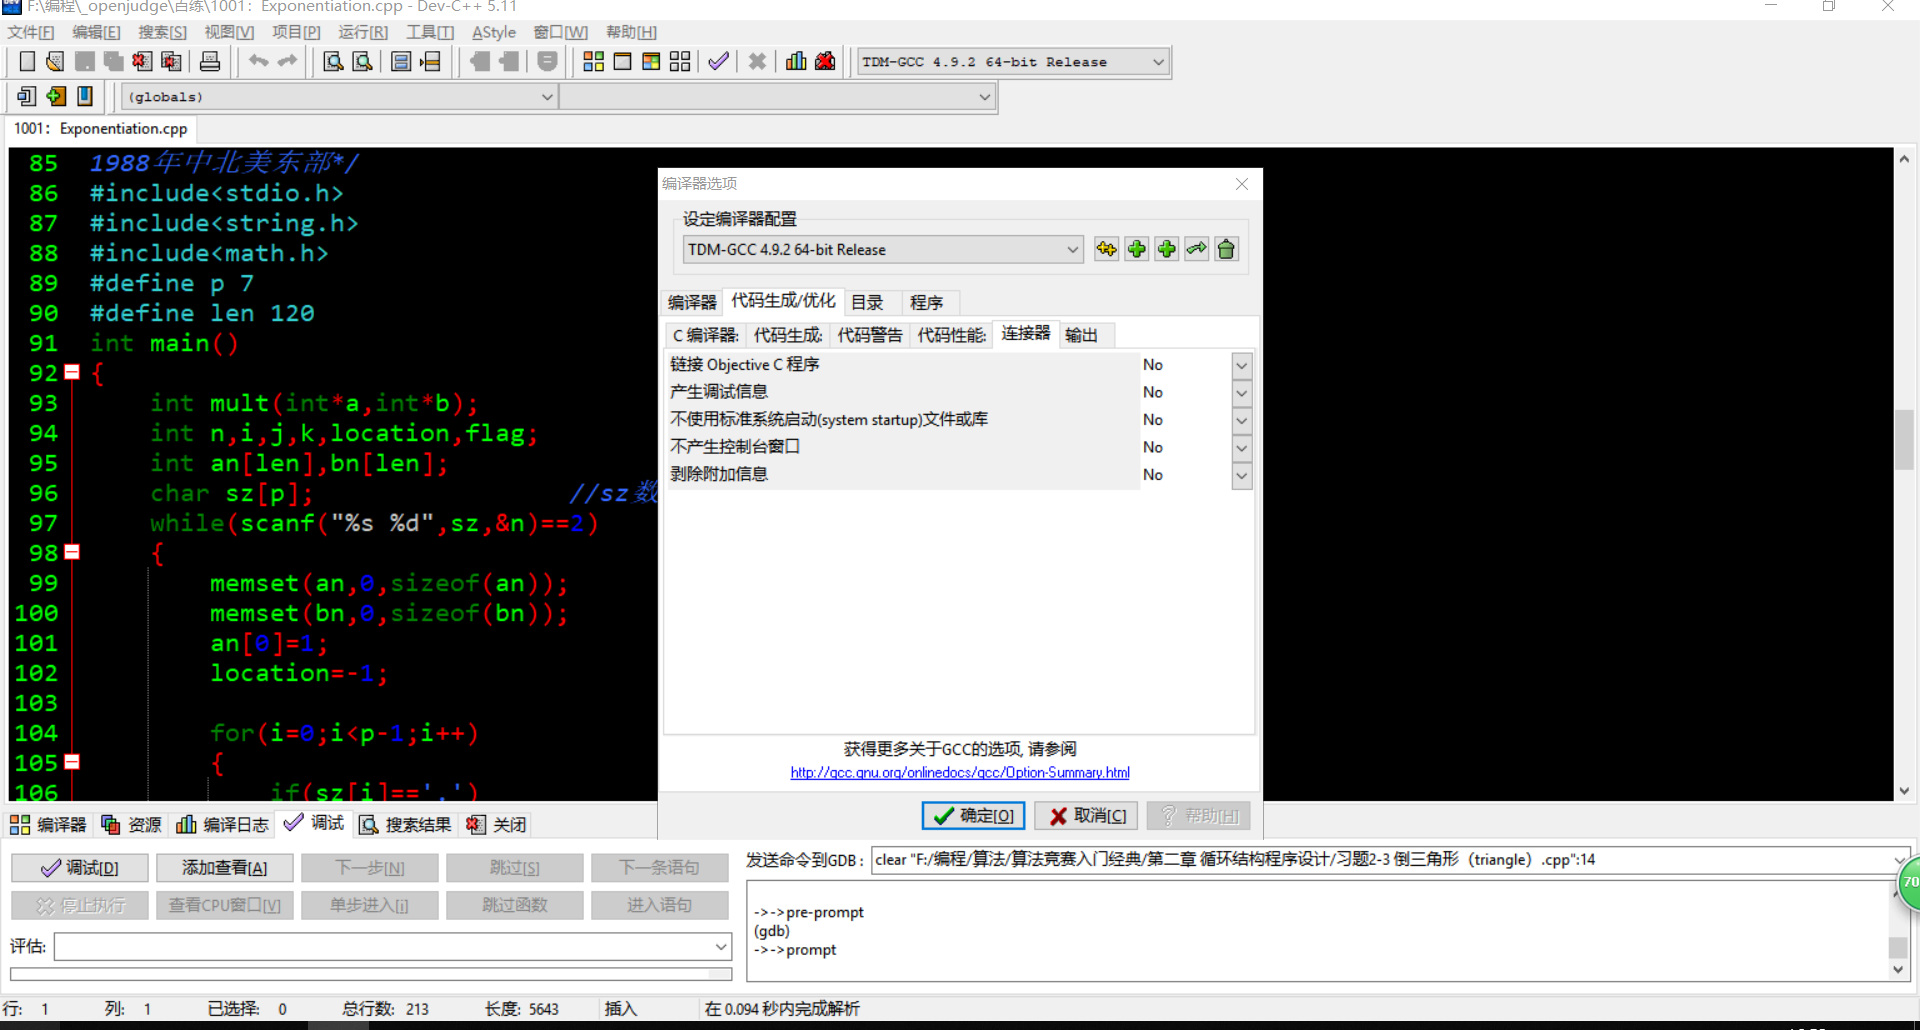Close the compiler options dialog
Viewport: 1920px width, 1030px height.
[x=1241, y=184]
